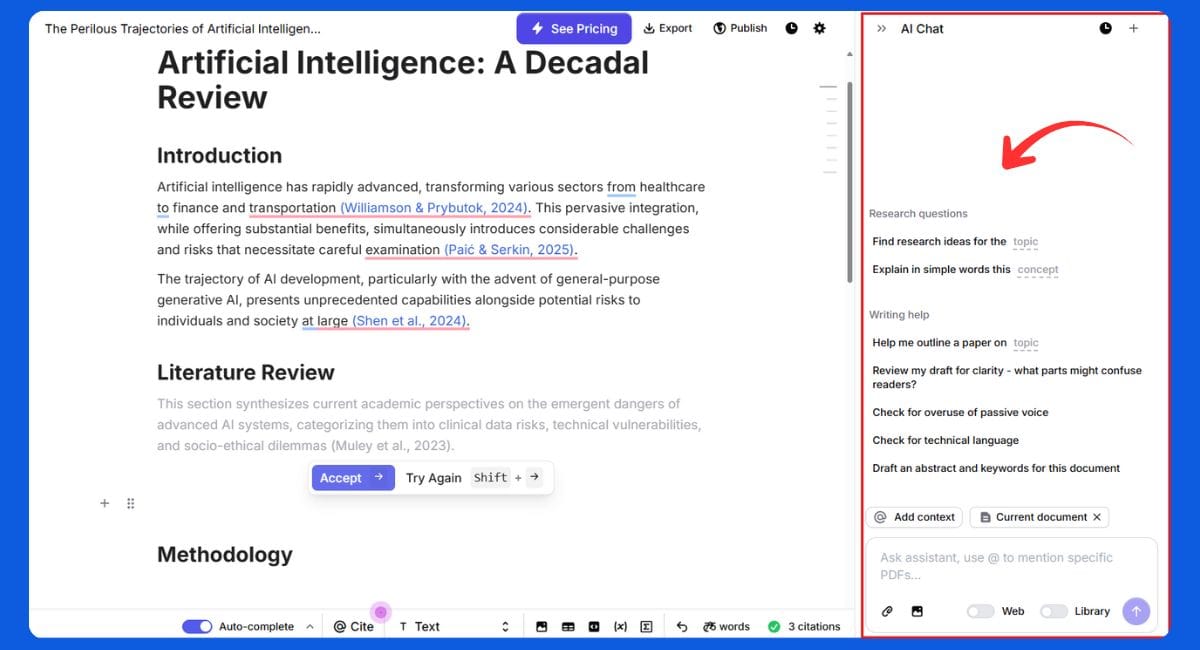1200x650 pixels.
Task: Click the insert image icon in bottom toolbar
Action: 542,627
